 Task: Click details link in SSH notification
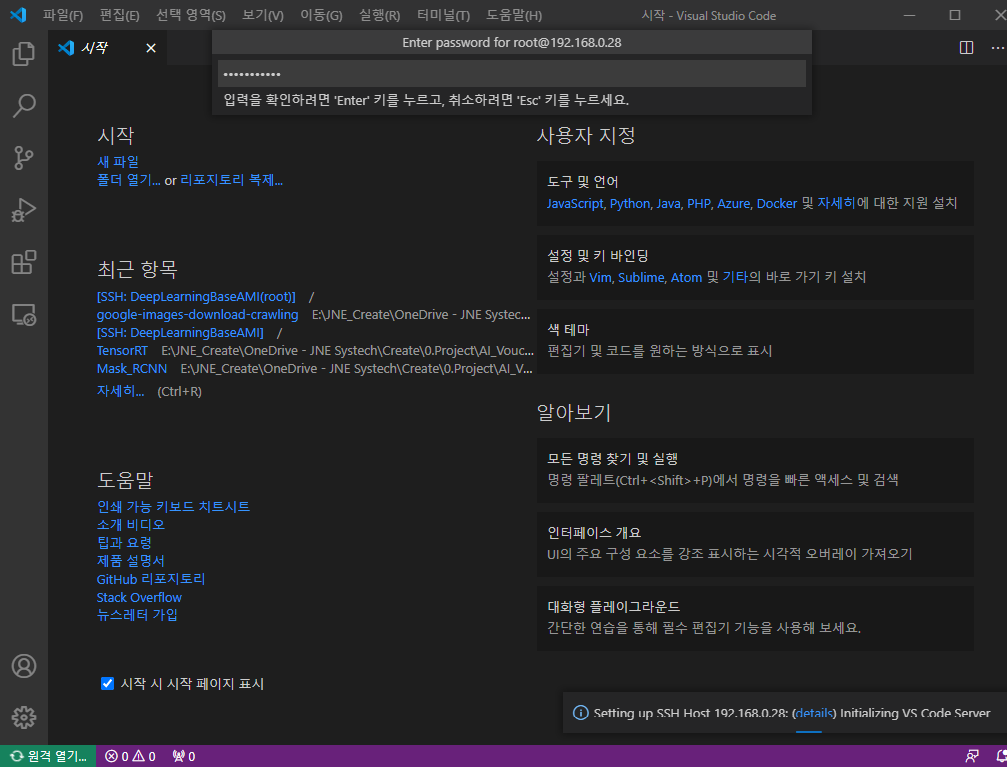[814, 713]
